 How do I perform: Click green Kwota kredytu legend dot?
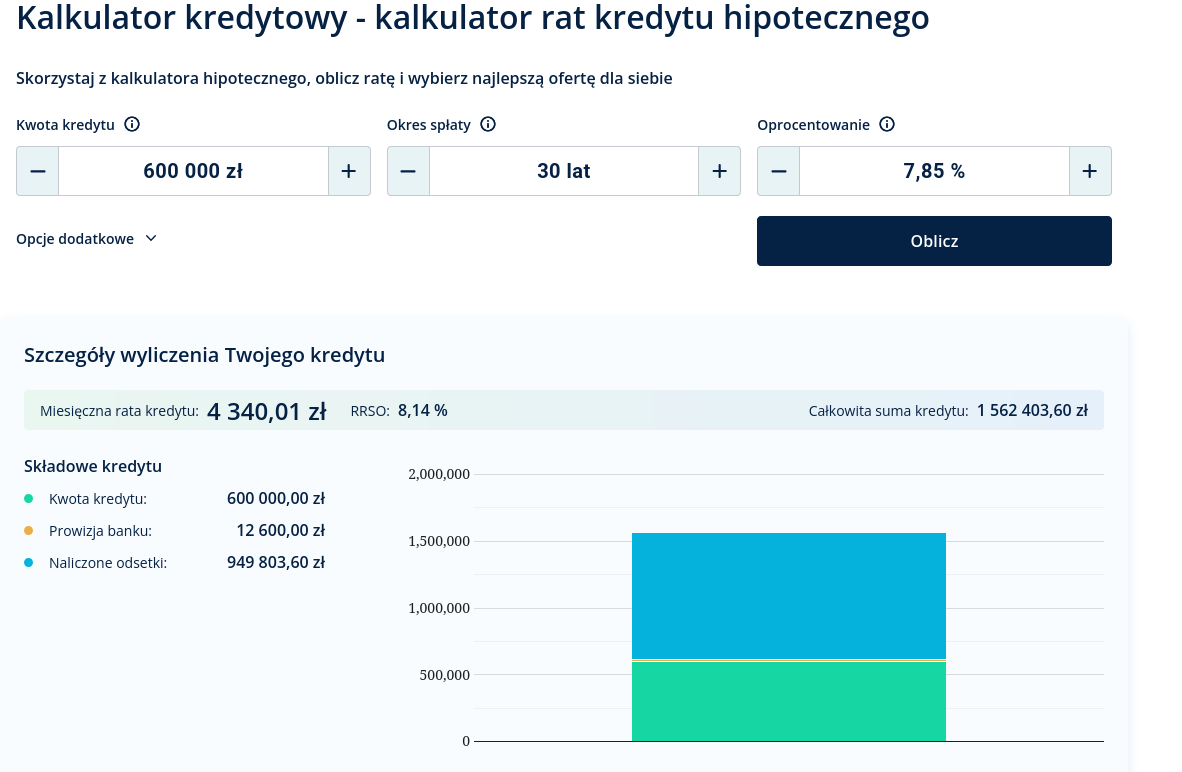[x=29, y=499]
